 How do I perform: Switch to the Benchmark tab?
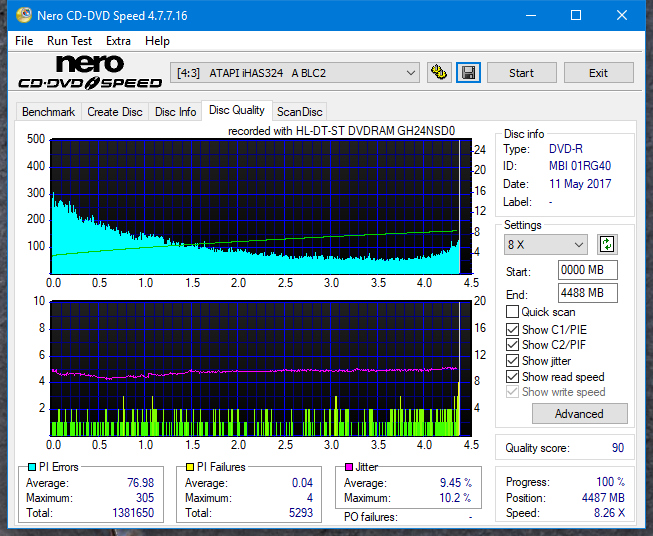pyautogui.click(x=49, y=112)
